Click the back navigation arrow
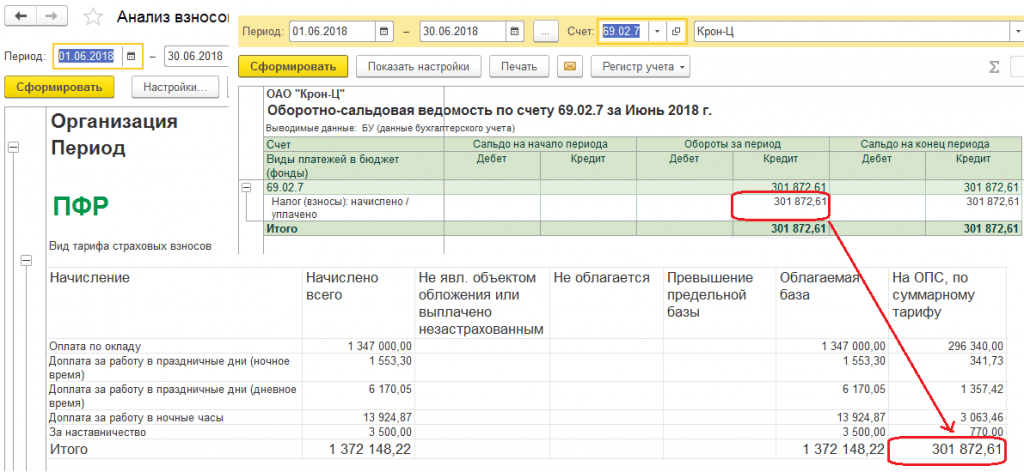The width and height of the screenshot is (1024, 472). click(x=22, y=17)
